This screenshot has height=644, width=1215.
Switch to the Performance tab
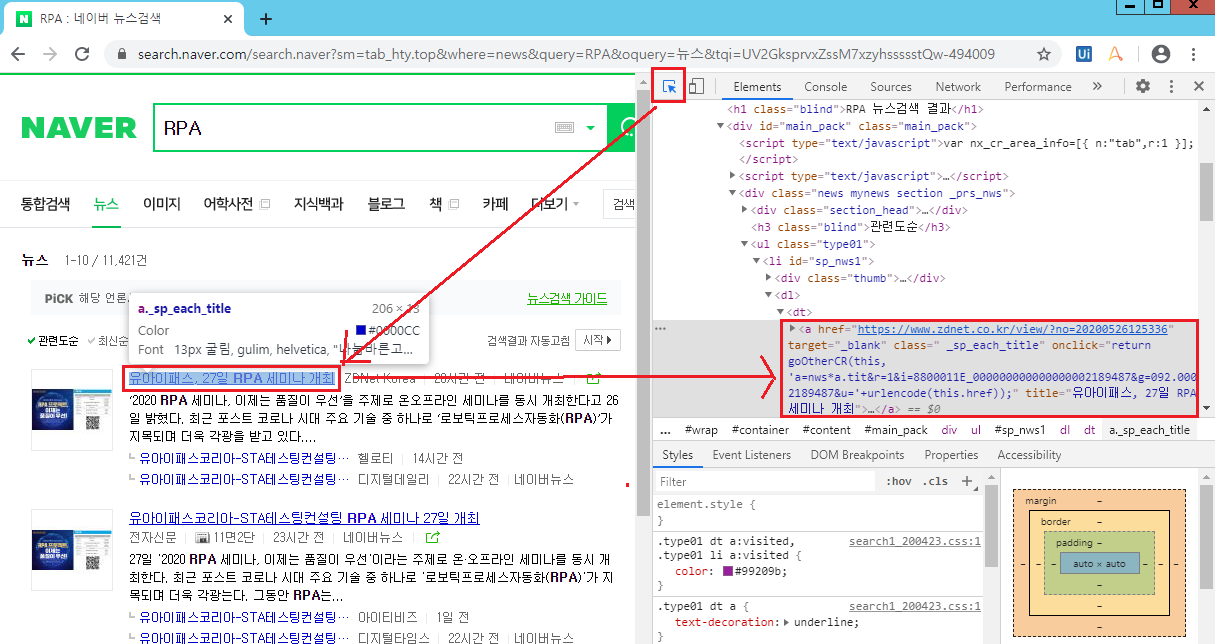pos(1038,87)
